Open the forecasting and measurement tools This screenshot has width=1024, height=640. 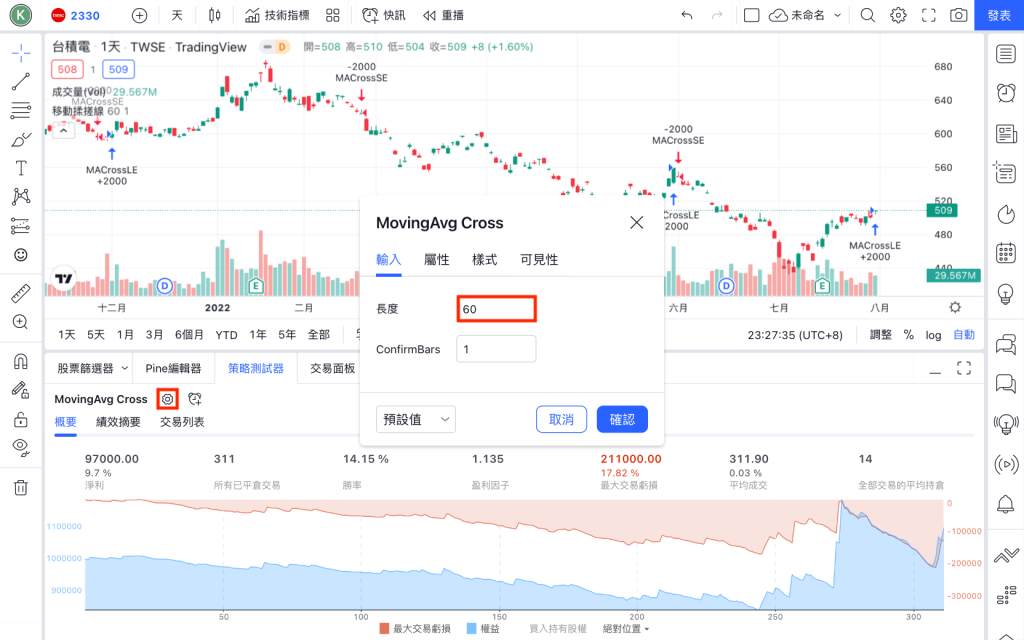pos(21,226)
